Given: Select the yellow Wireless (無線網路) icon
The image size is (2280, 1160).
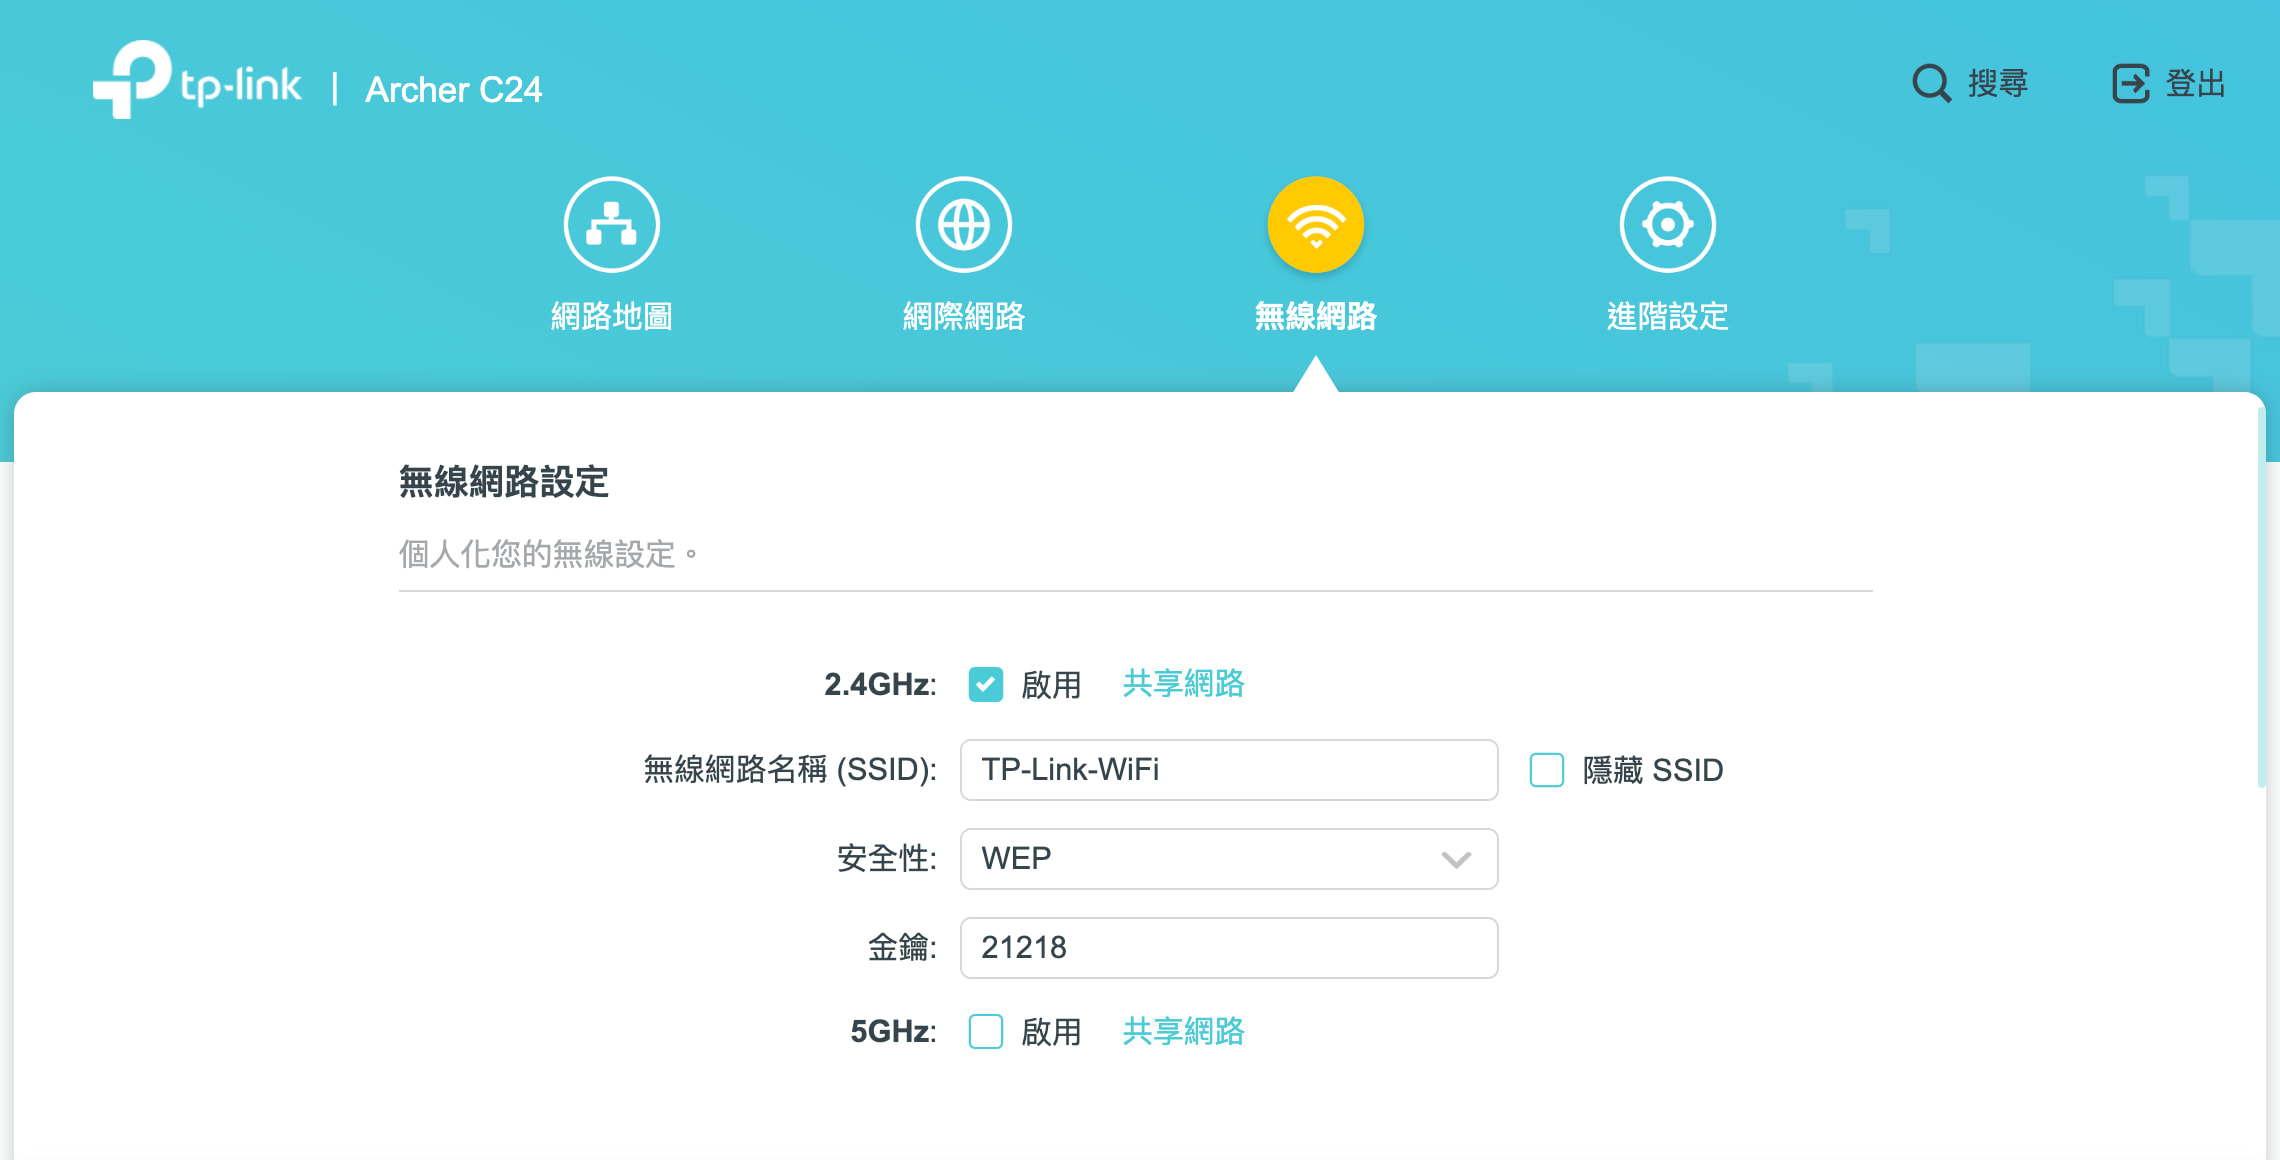Looking at the screenshot, I should pyautogui.click(x=1315, y=225).
